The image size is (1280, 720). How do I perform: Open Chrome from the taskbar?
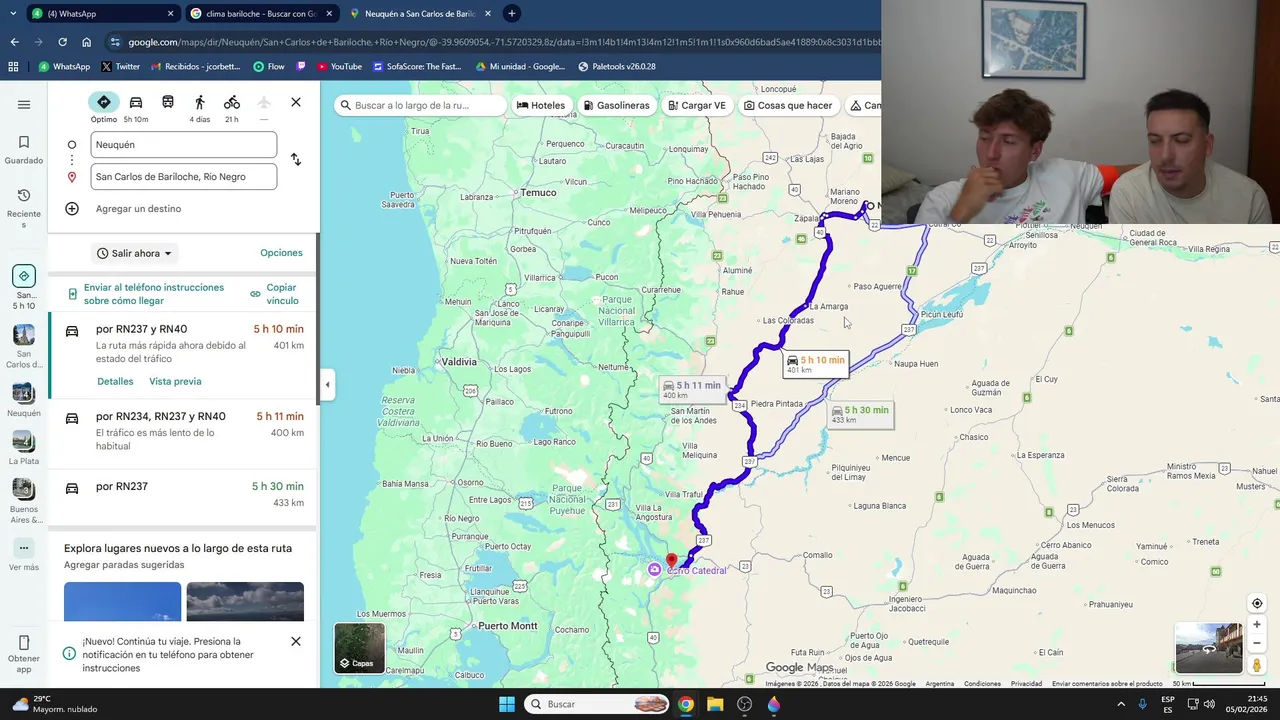coord(686,704)
